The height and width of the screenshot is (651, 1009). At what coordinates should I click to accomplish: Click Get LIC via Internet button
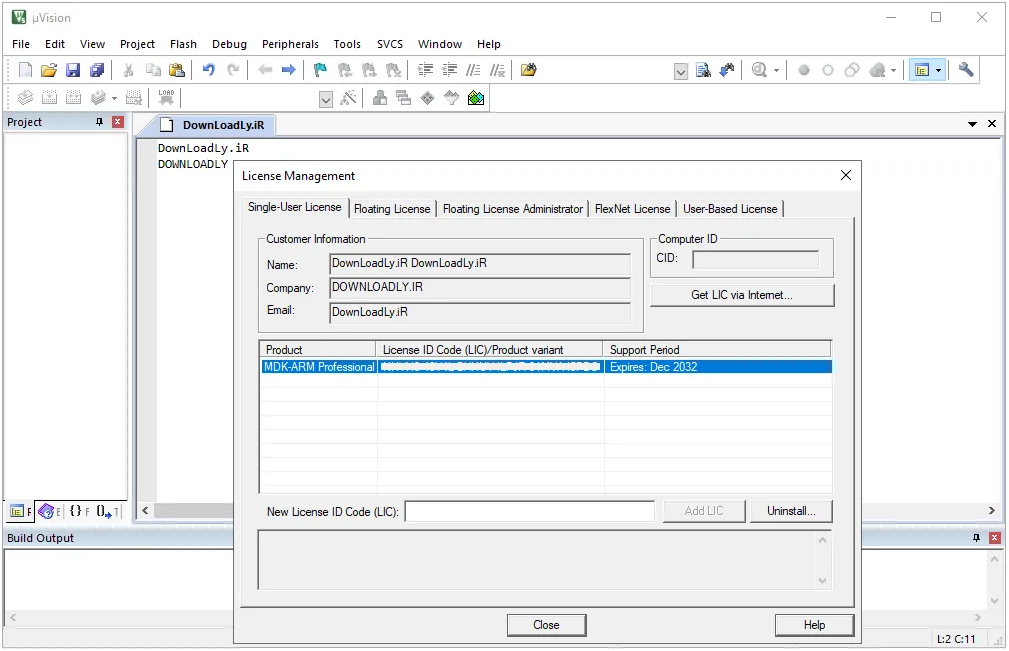[x=742, y=295]
